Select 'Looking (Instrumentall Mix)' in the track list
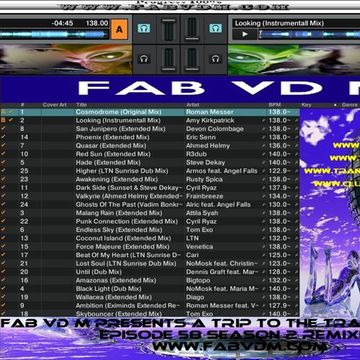 pyautogui.click(x=118, y=120)
